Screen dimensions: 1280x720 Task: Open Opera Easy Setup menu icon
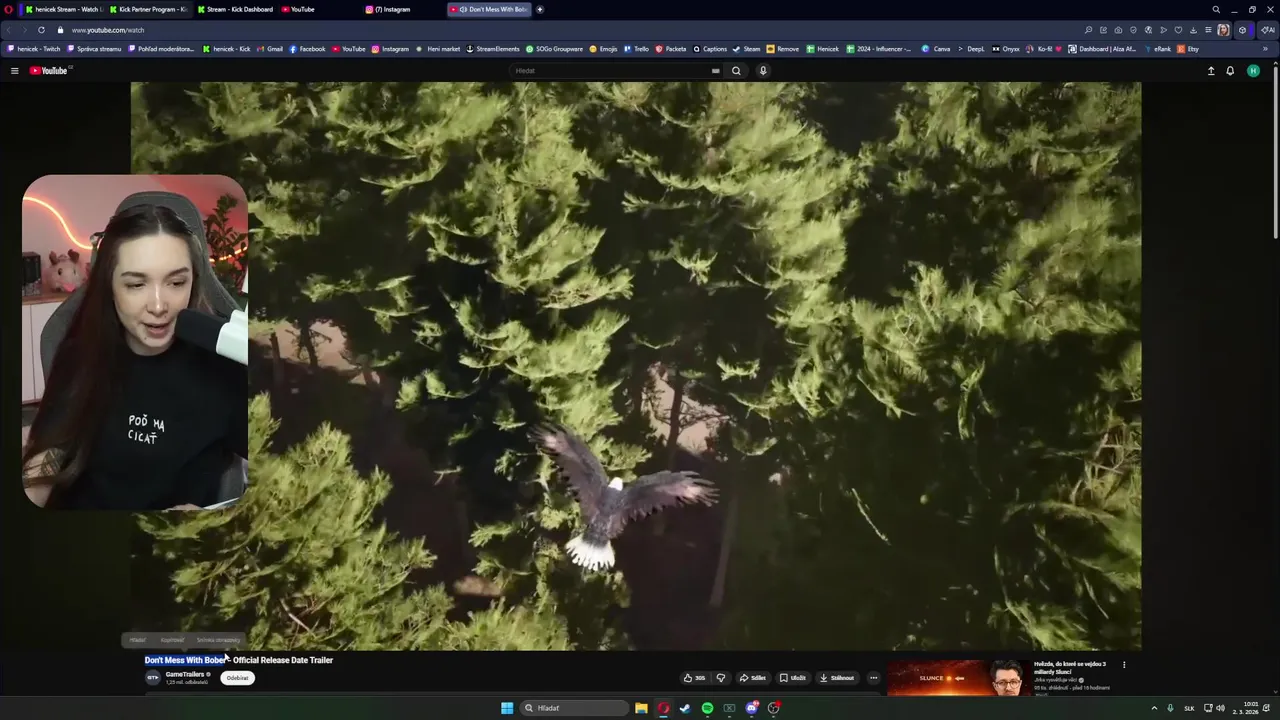coord(1208,30)
